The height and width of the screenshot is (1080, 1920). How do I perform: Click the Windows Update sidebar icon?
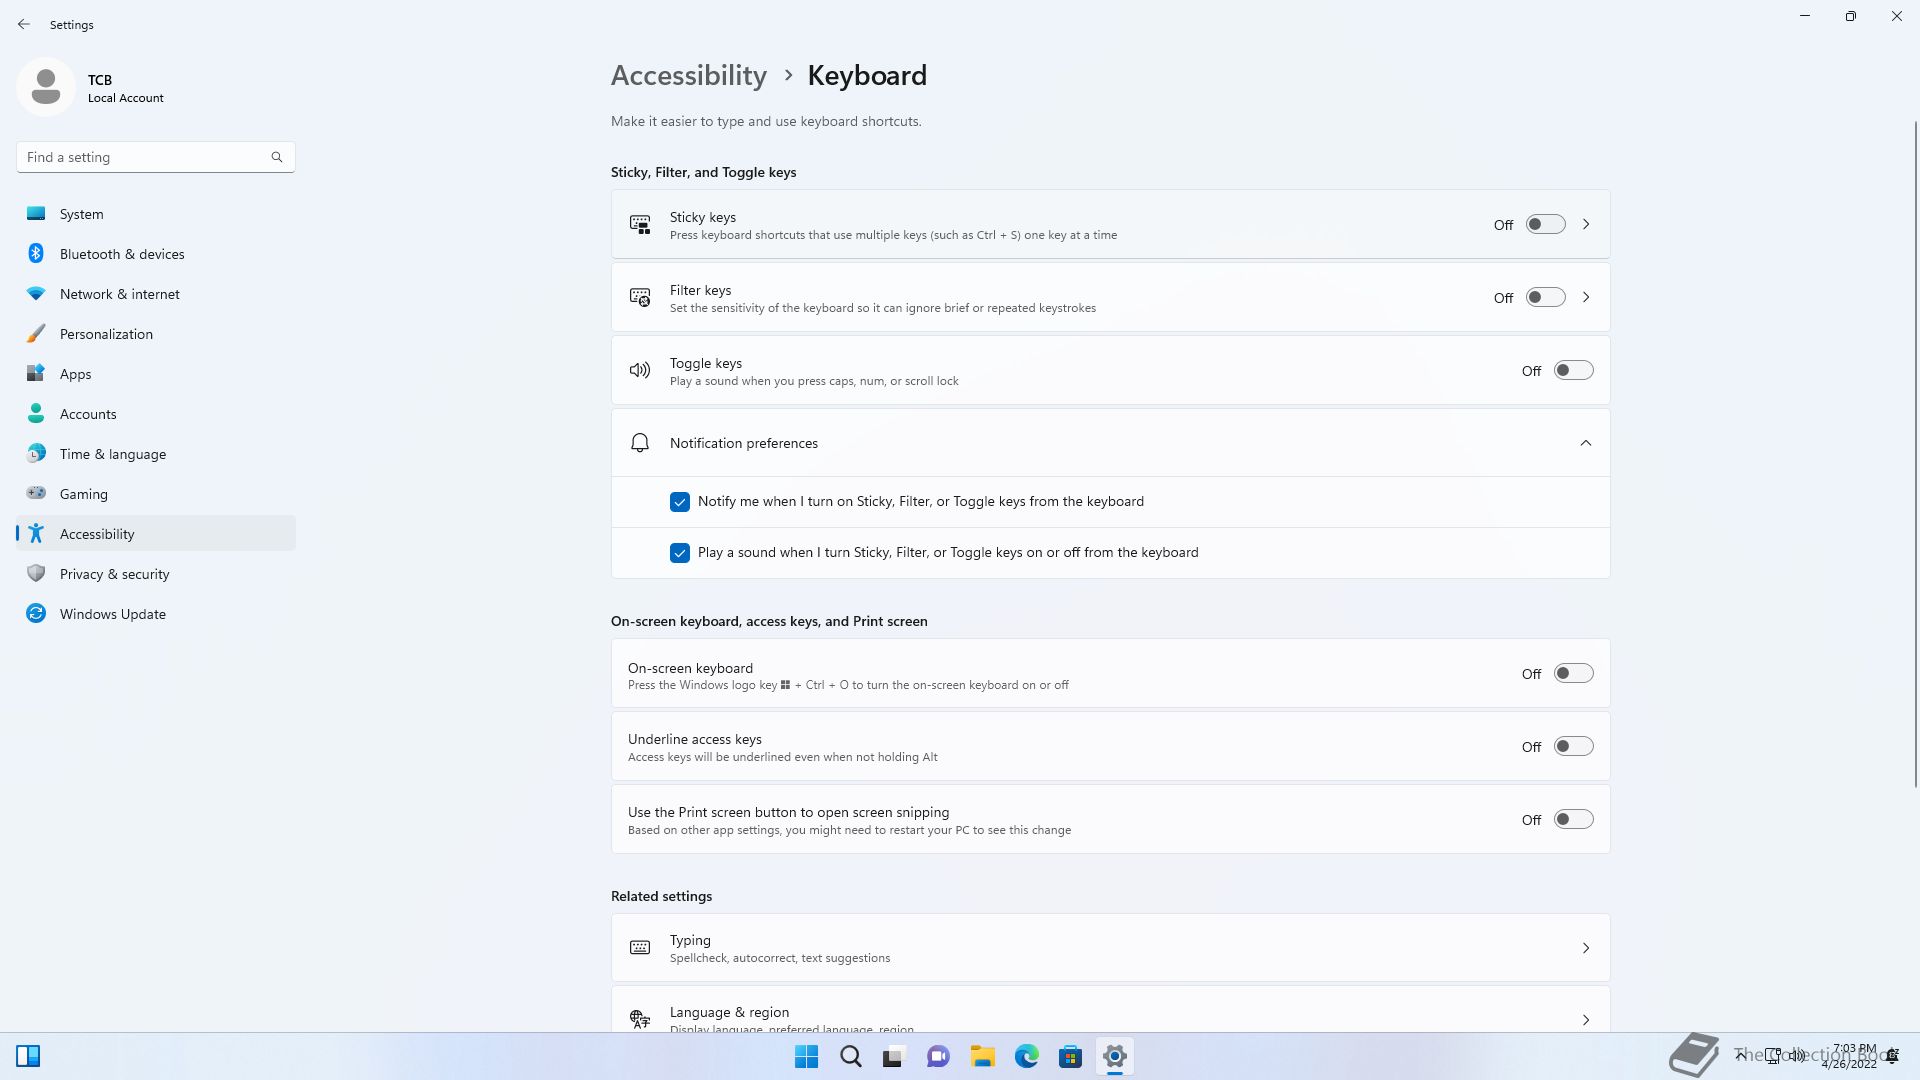[x=36, y=614]
